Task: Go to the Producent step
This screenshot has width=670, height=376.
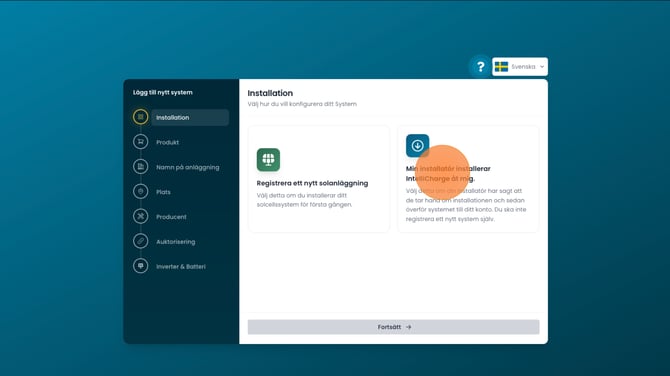Action: [x=171, y=217]
